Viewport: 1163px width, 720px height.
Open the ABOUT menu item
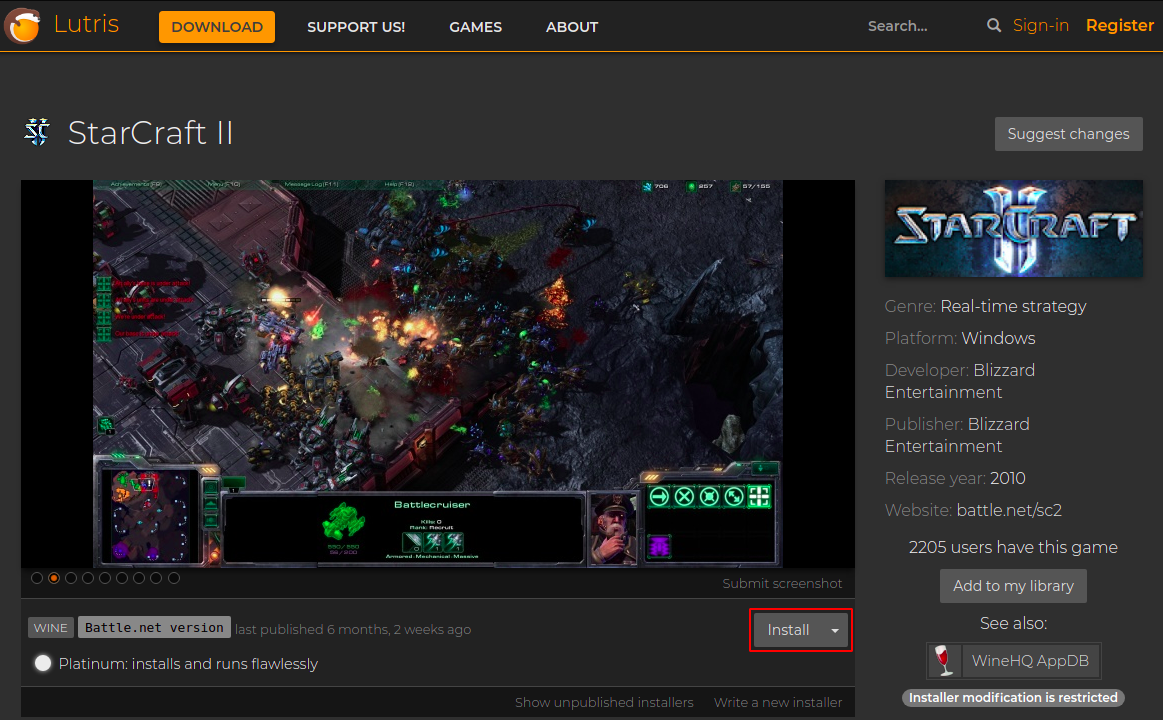[572, 27]
